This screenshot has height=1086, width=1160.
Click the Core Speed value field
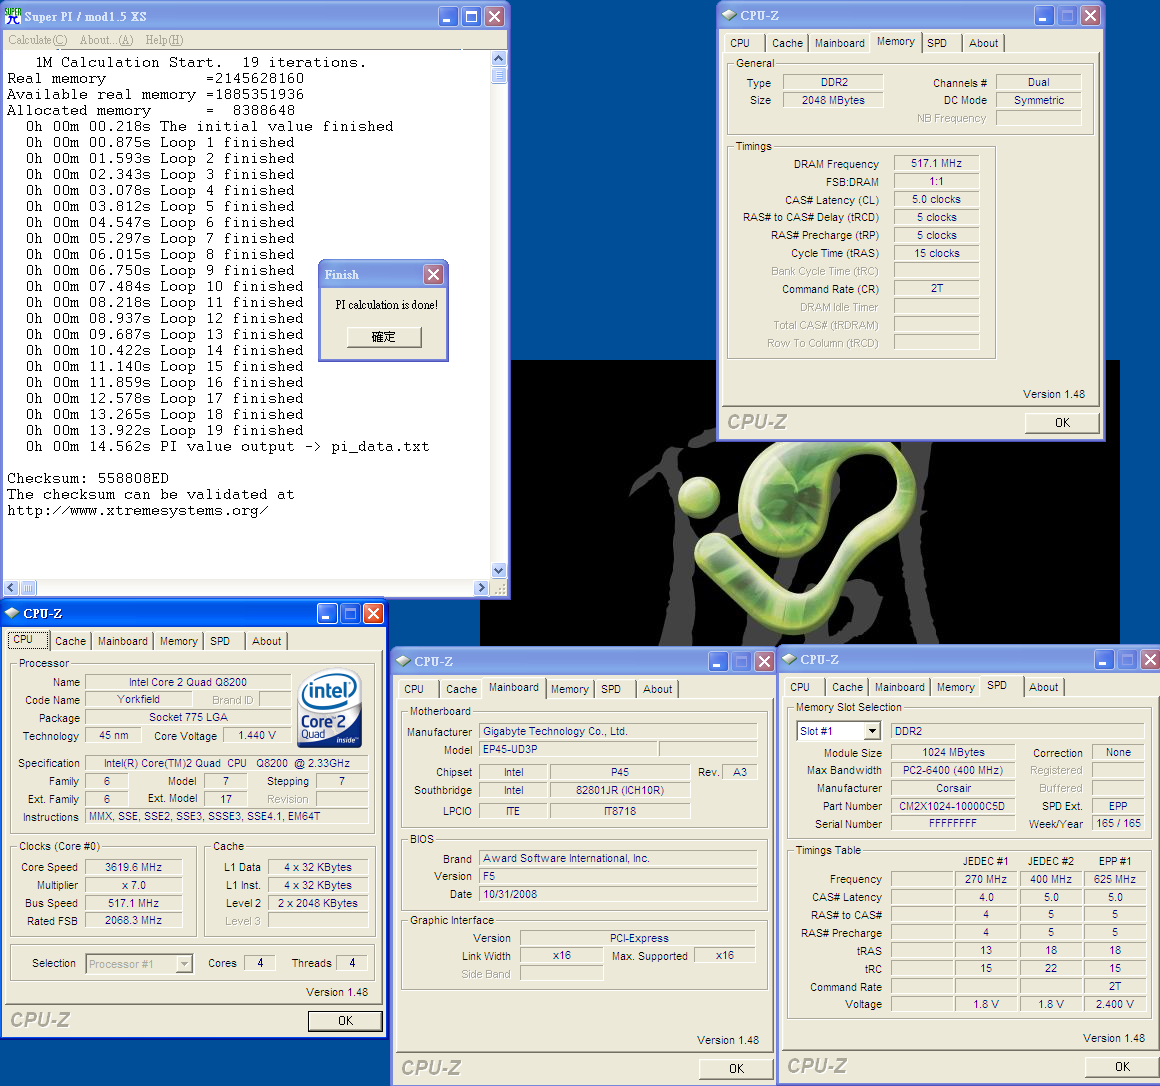(133, 867)
